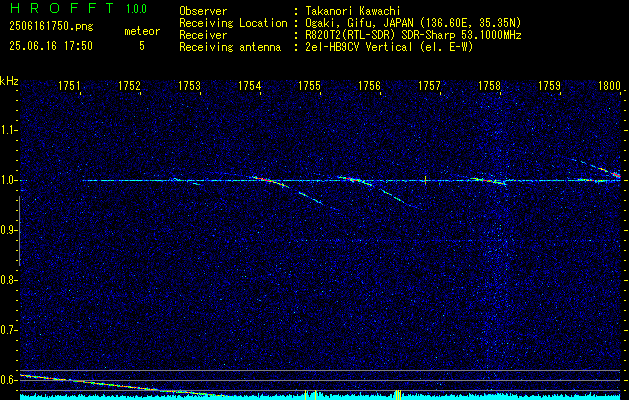629x400 pixels.
Task: Click the HROFFT title text
Action: (x=62, y=8)
